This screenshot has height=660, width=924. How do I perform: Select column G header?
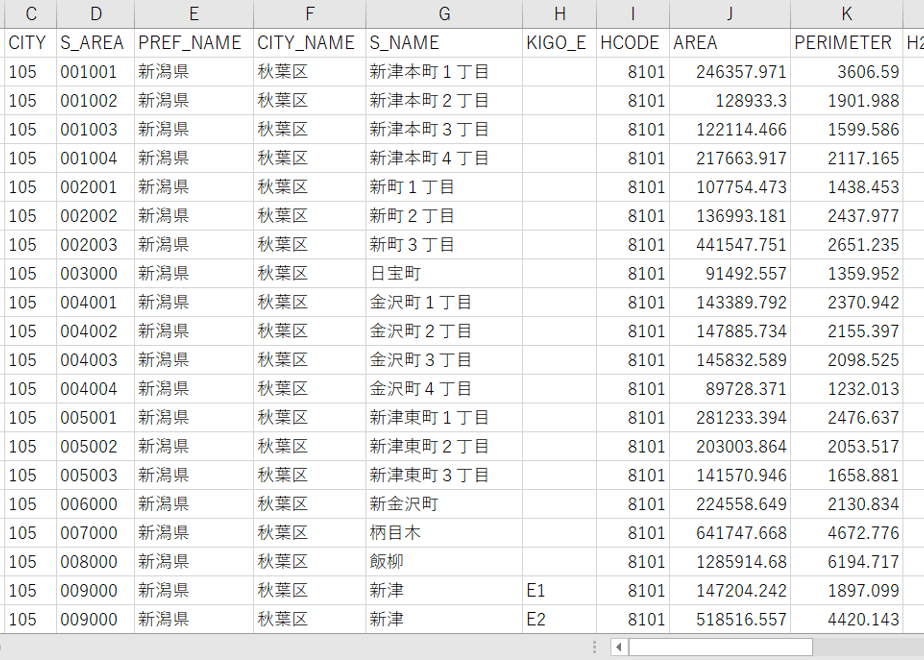coord(444,14)
